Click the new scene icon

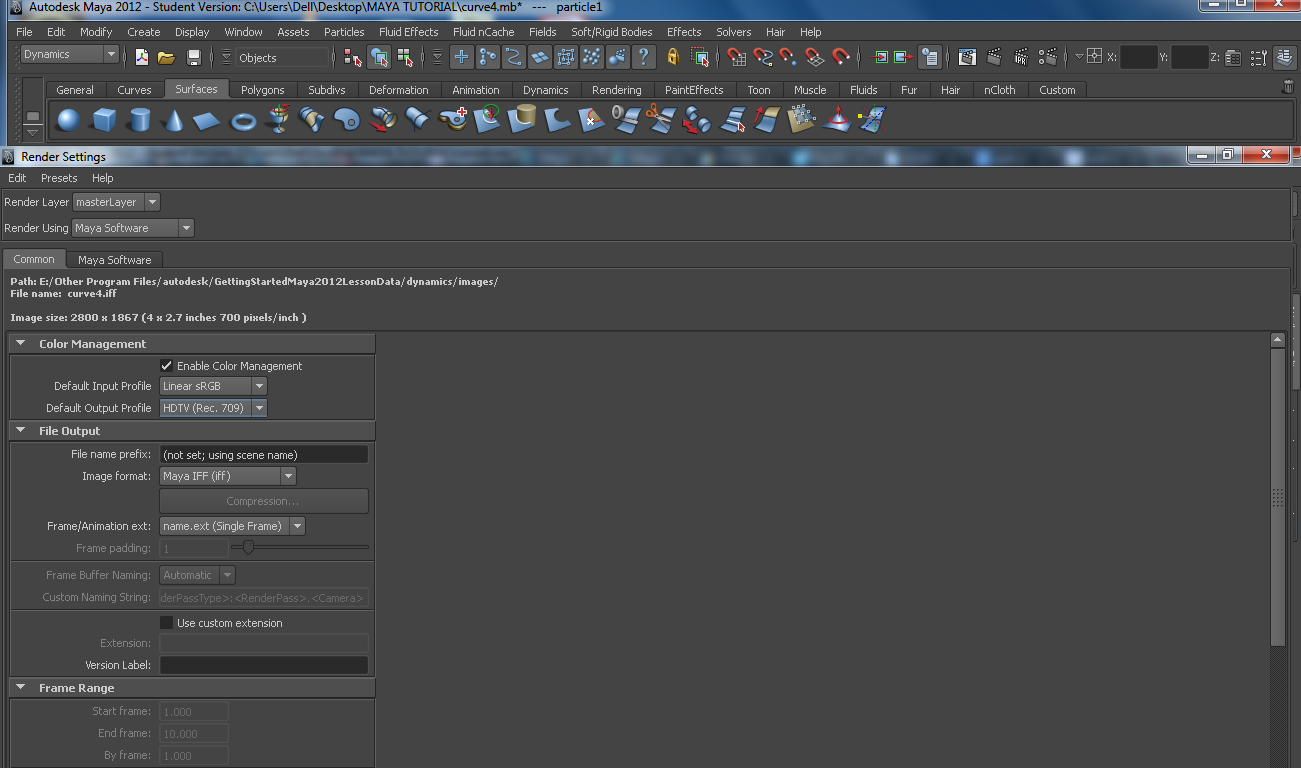pyautogui.click(x=142, y=57)
